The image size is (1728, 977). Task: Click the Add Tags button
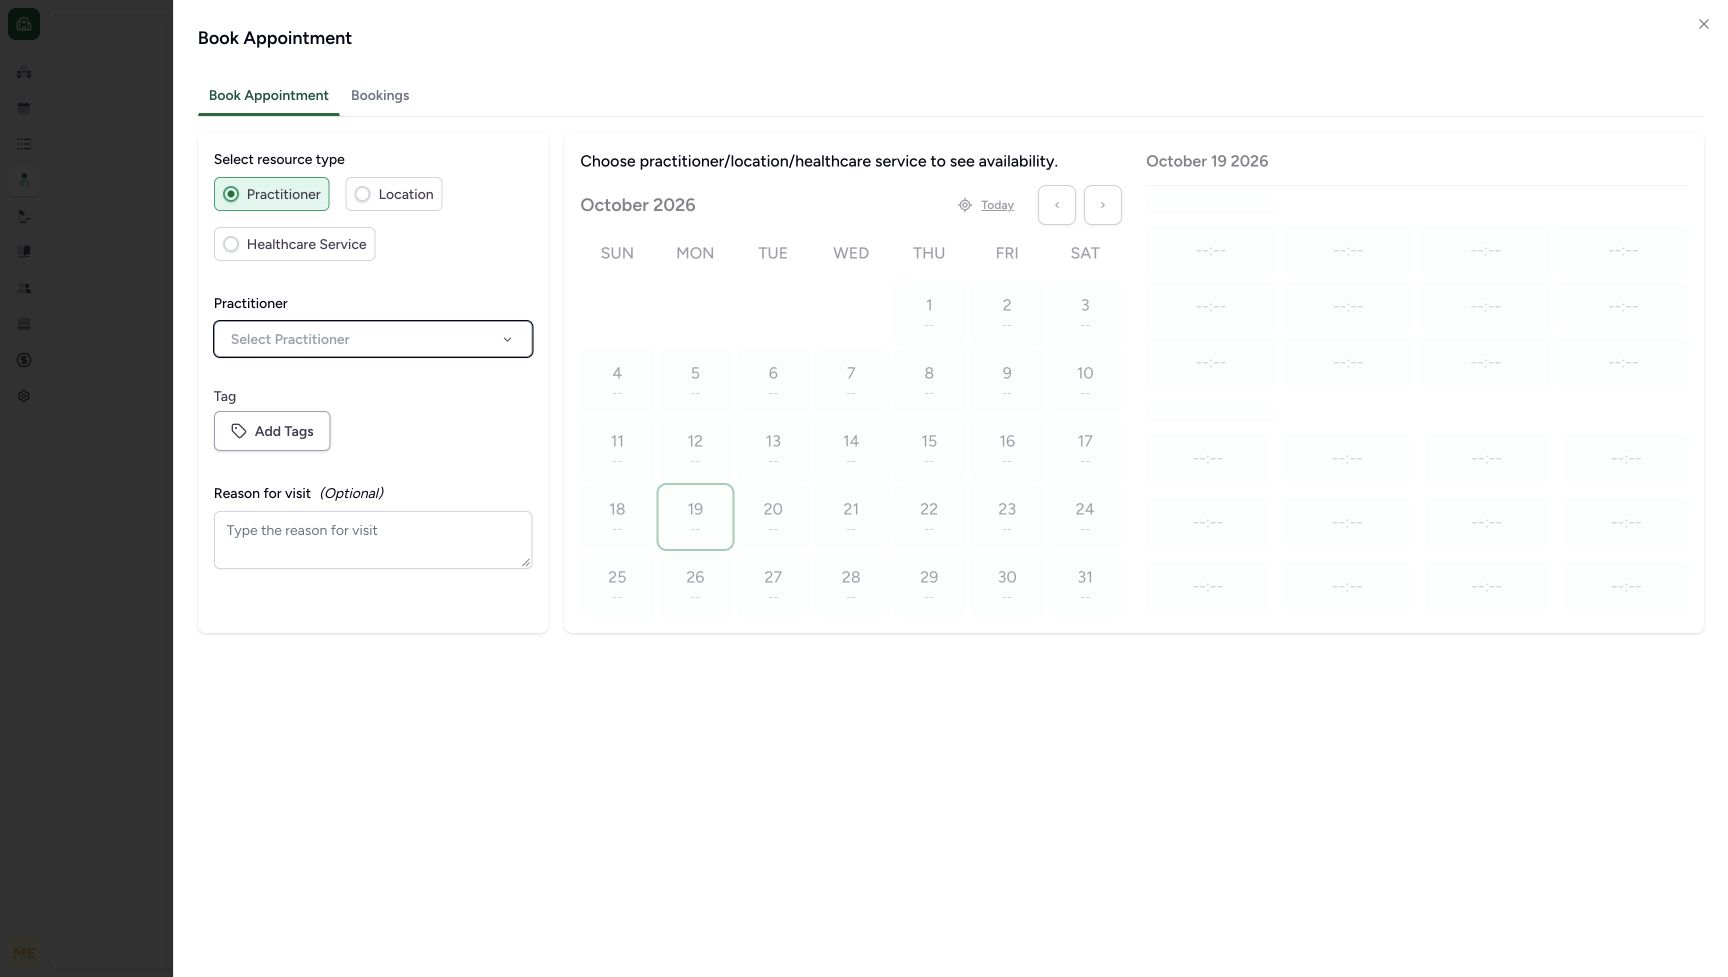(272, 431)
